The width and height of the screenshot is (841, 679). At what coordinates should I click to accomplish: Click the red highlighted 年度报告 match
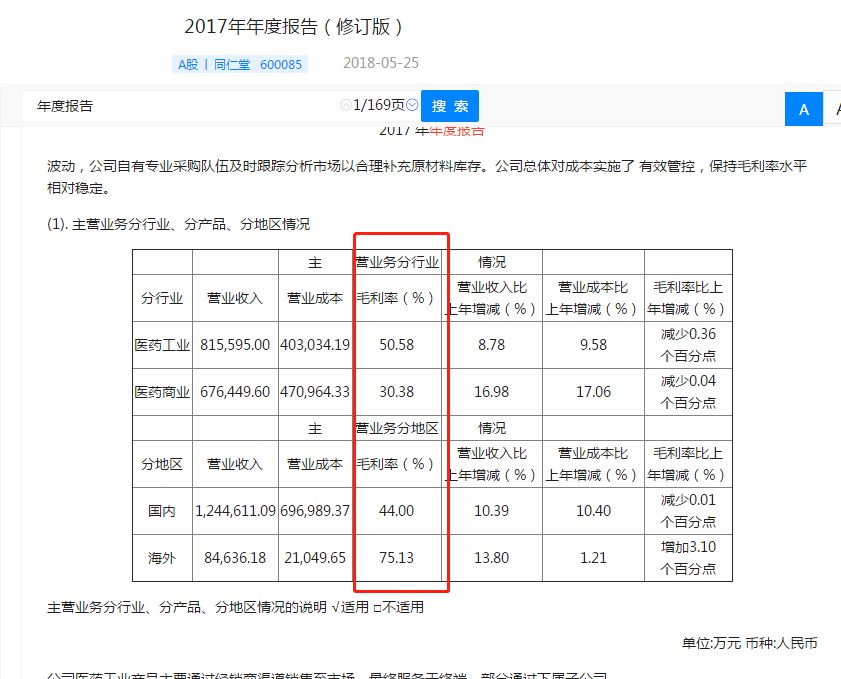459,129
